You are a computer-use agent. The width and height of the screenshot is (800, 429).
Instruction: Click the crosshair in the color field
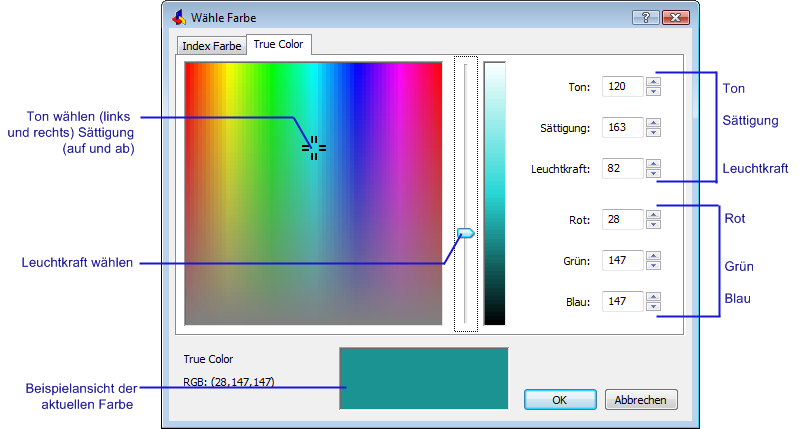point(314,148)
